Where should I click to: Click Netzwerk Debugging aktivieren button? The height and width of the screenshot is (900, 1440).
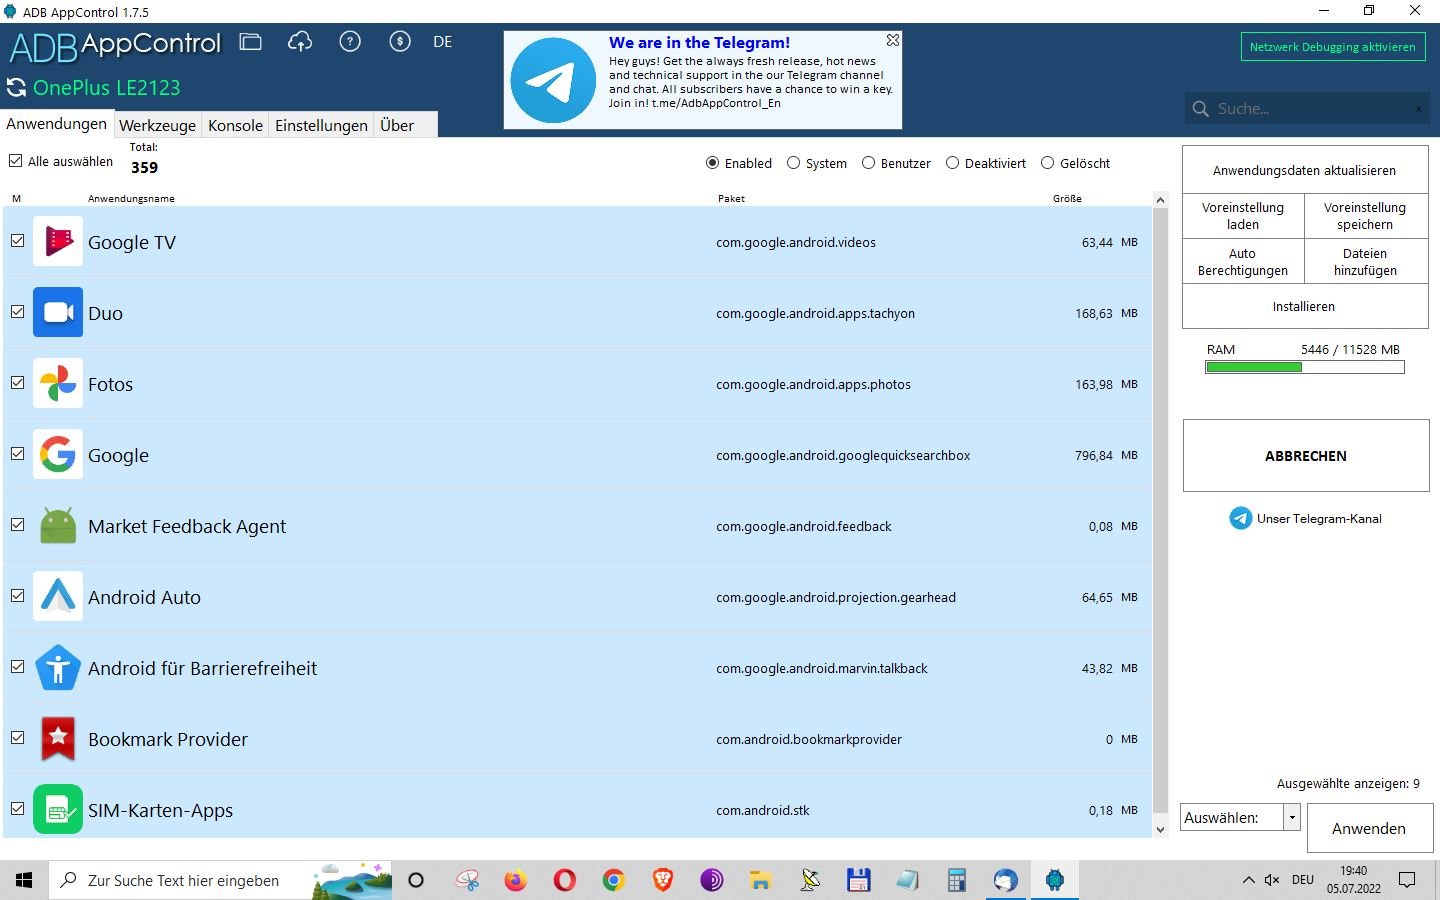tap(1332, 47)
